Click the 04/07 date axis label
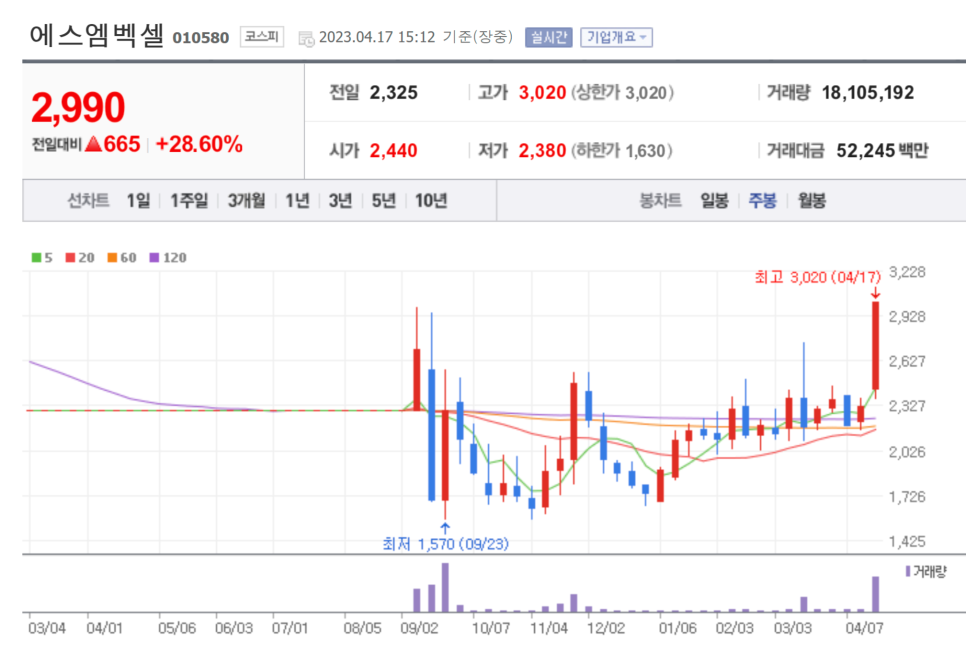 (864, 628)
